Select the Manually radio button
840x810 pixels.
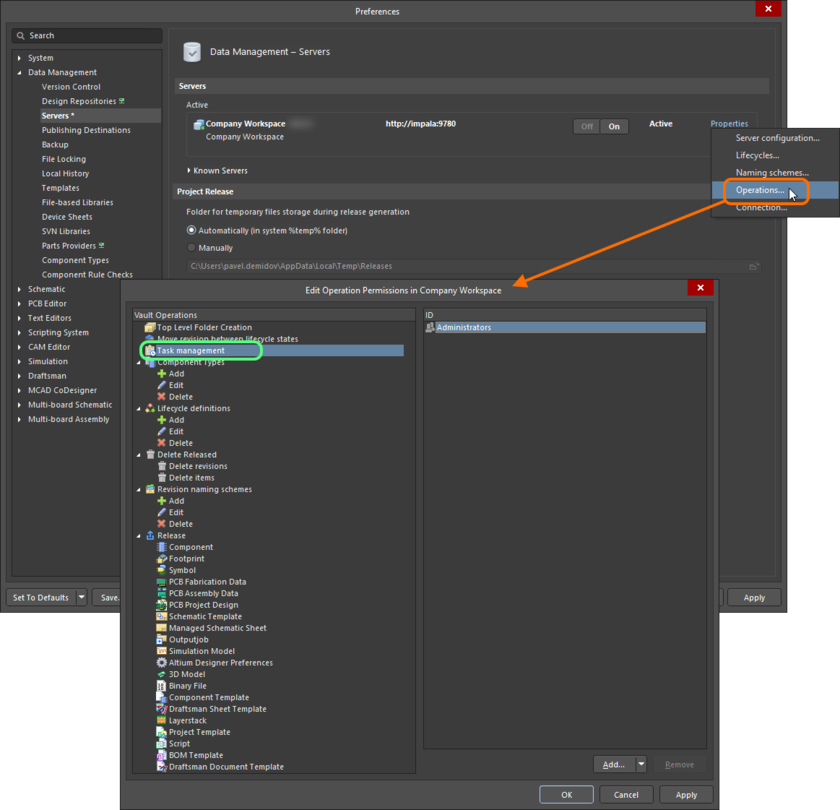[189, 247]
